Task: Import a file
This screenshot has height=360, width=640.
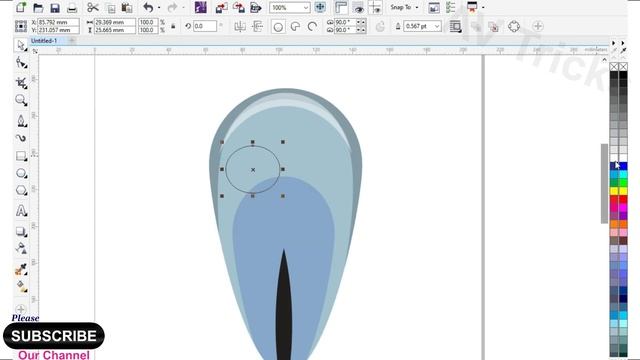Action: tap(222, 7)
